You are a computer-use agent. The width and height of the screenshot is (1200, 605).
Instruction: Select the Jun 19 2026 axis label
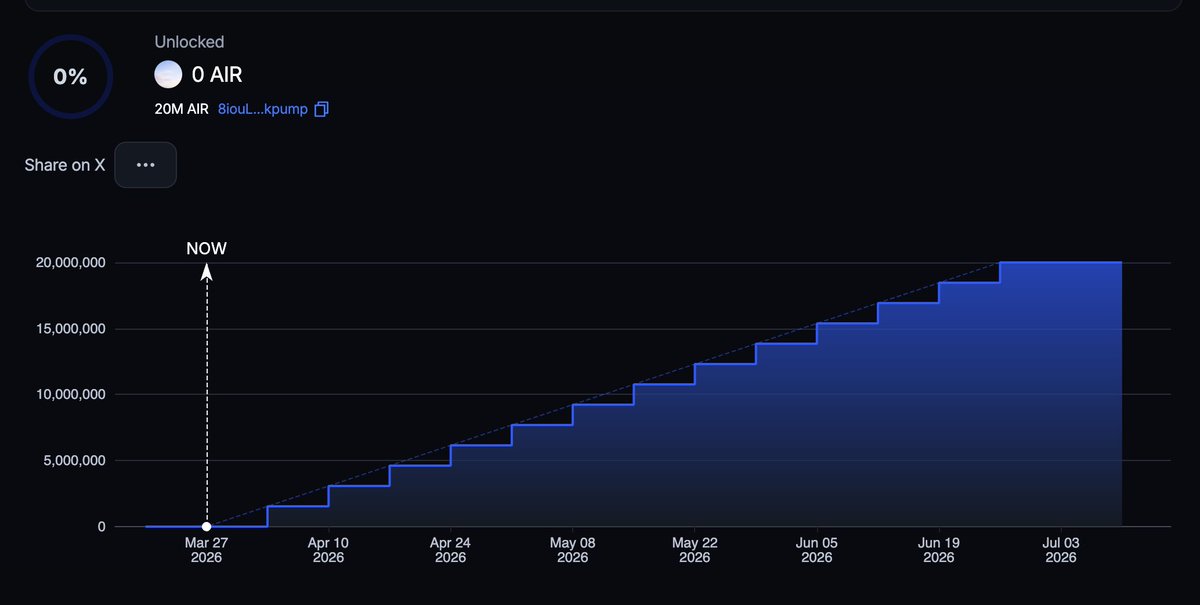point(938,550)
